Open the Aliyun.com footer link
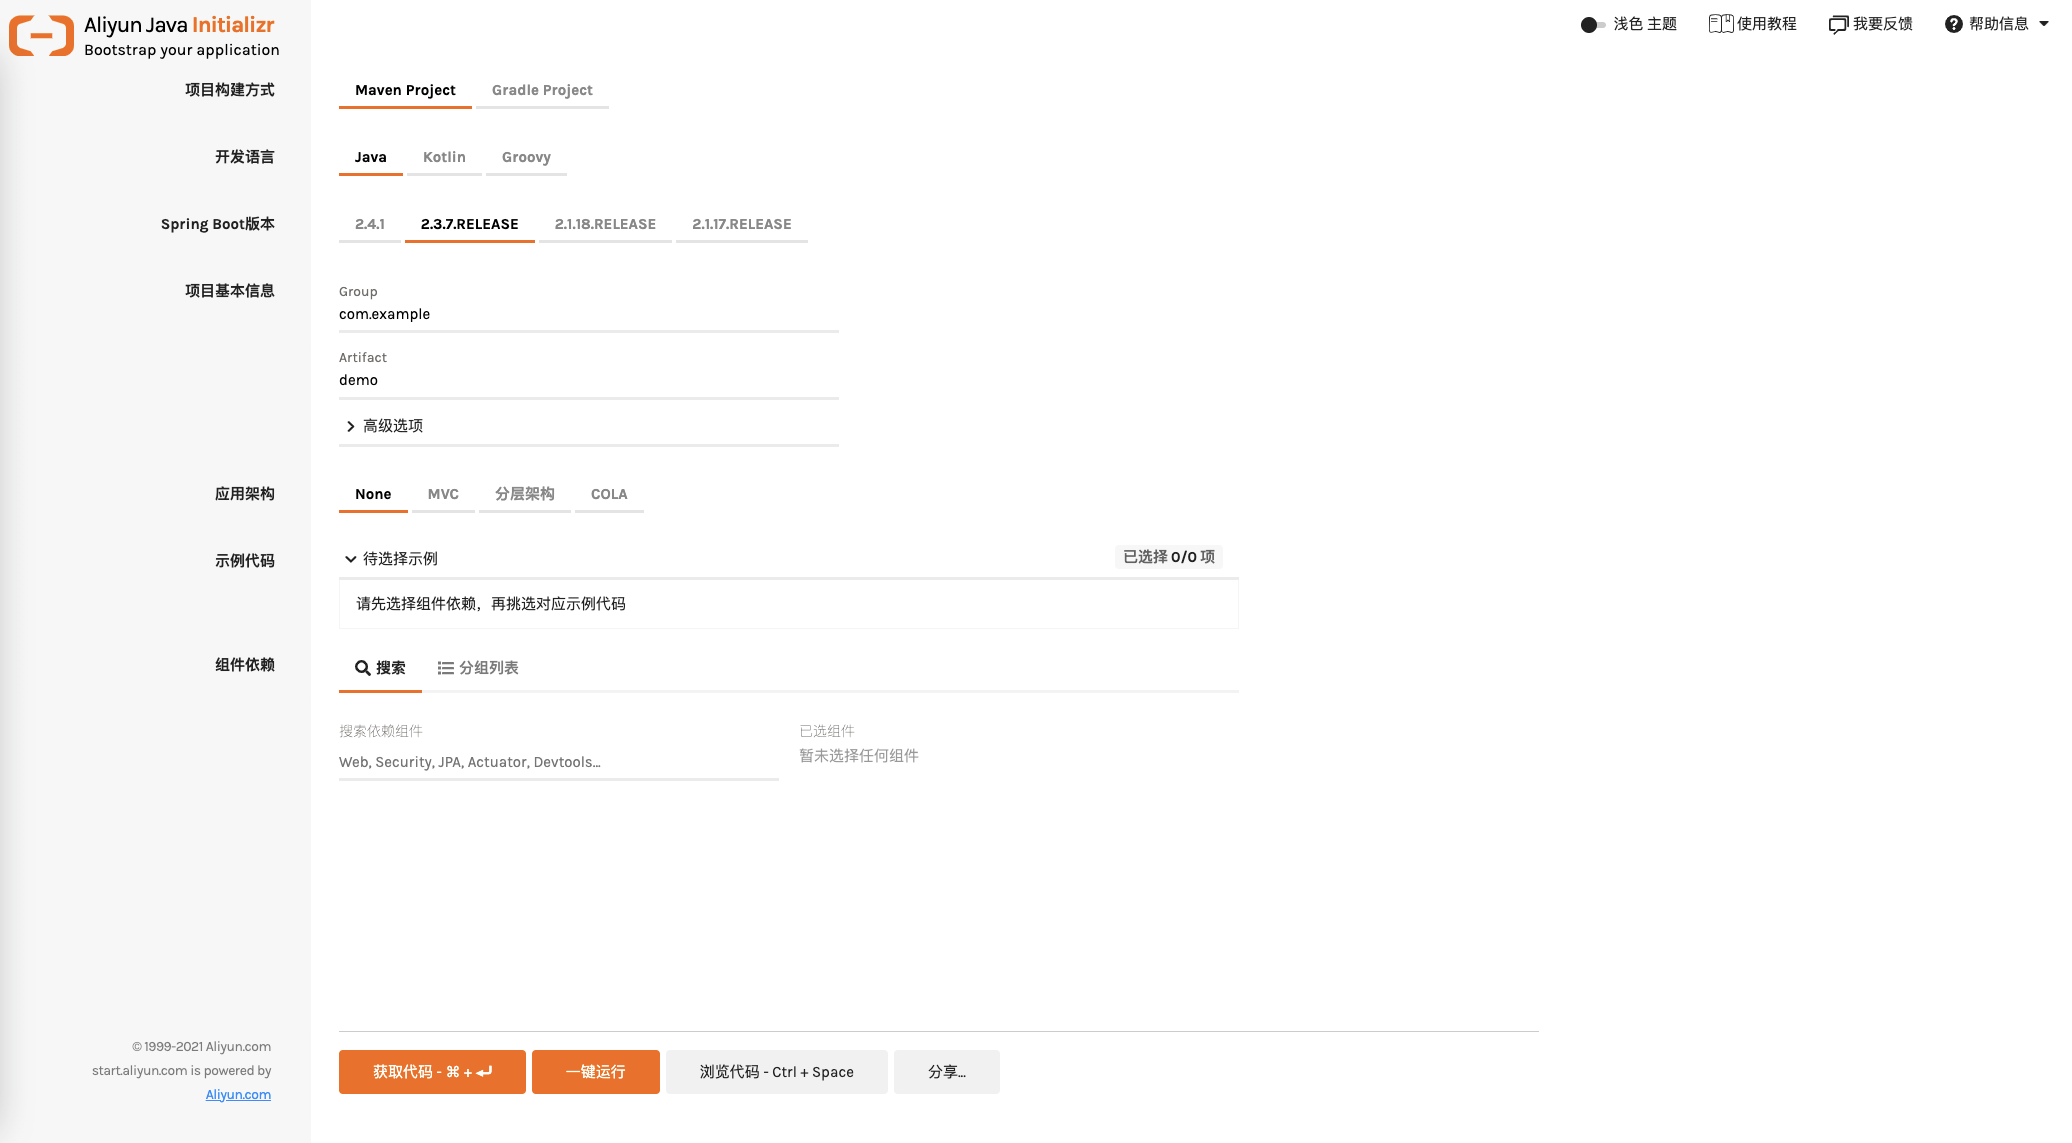The image size is (2072, 1143). tap(238, 1095)
